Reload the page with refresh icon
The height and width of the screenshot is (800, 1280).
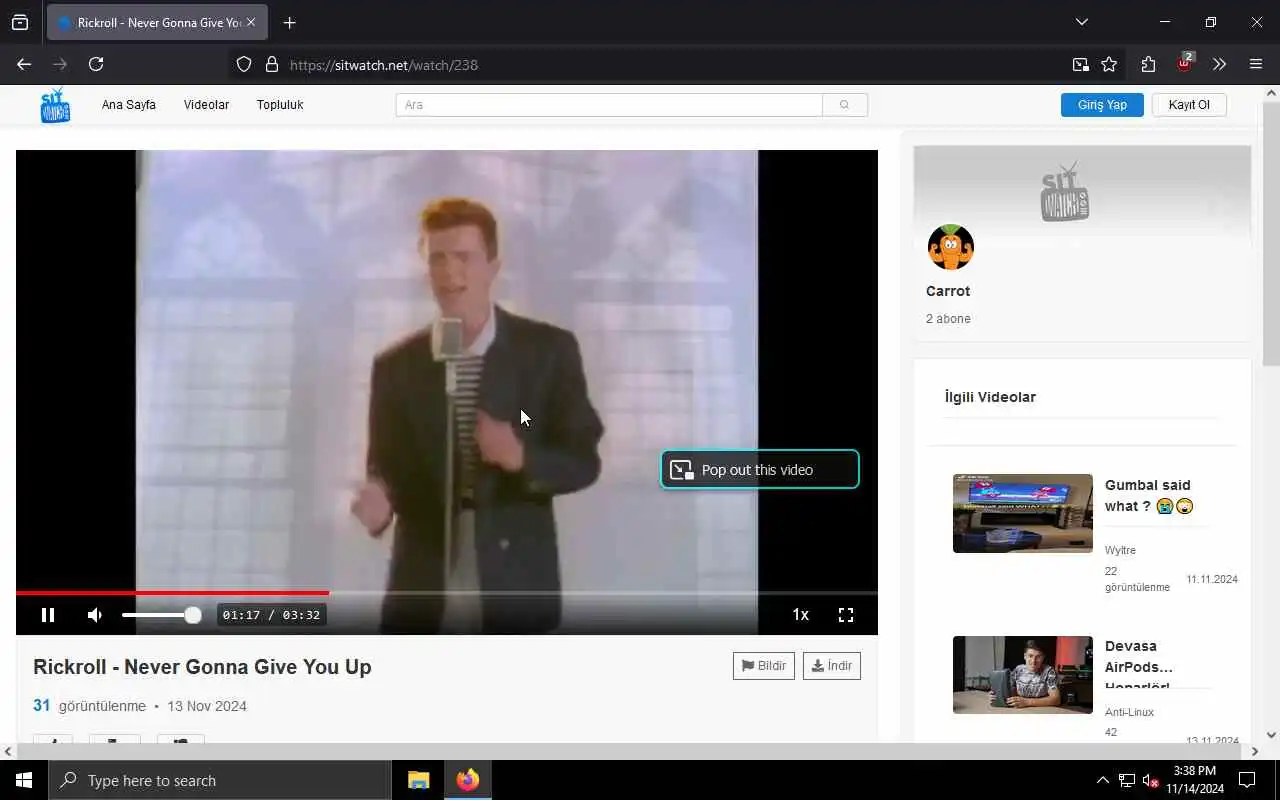(96, 64)
